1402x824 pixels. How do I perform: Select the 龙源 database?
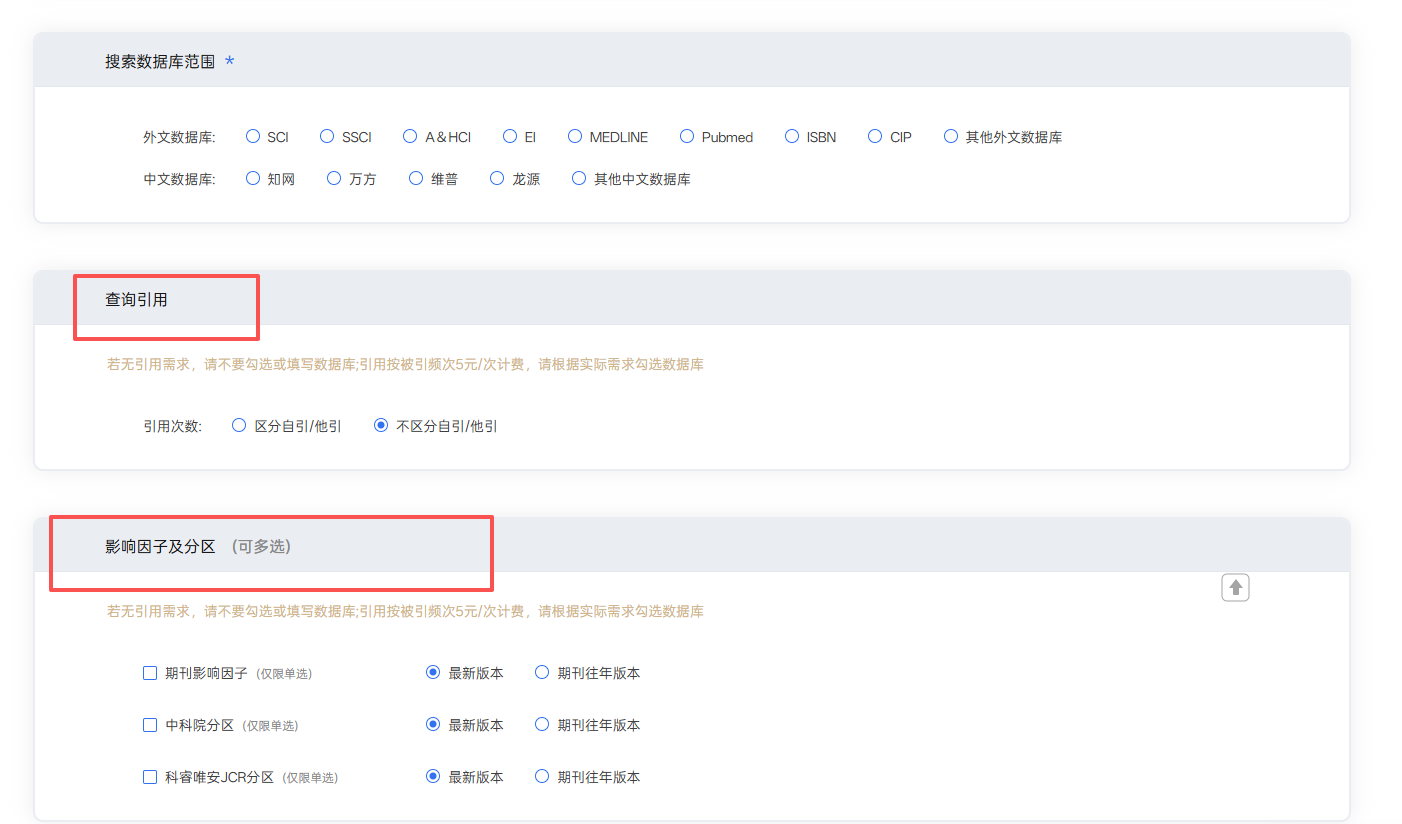497,178
